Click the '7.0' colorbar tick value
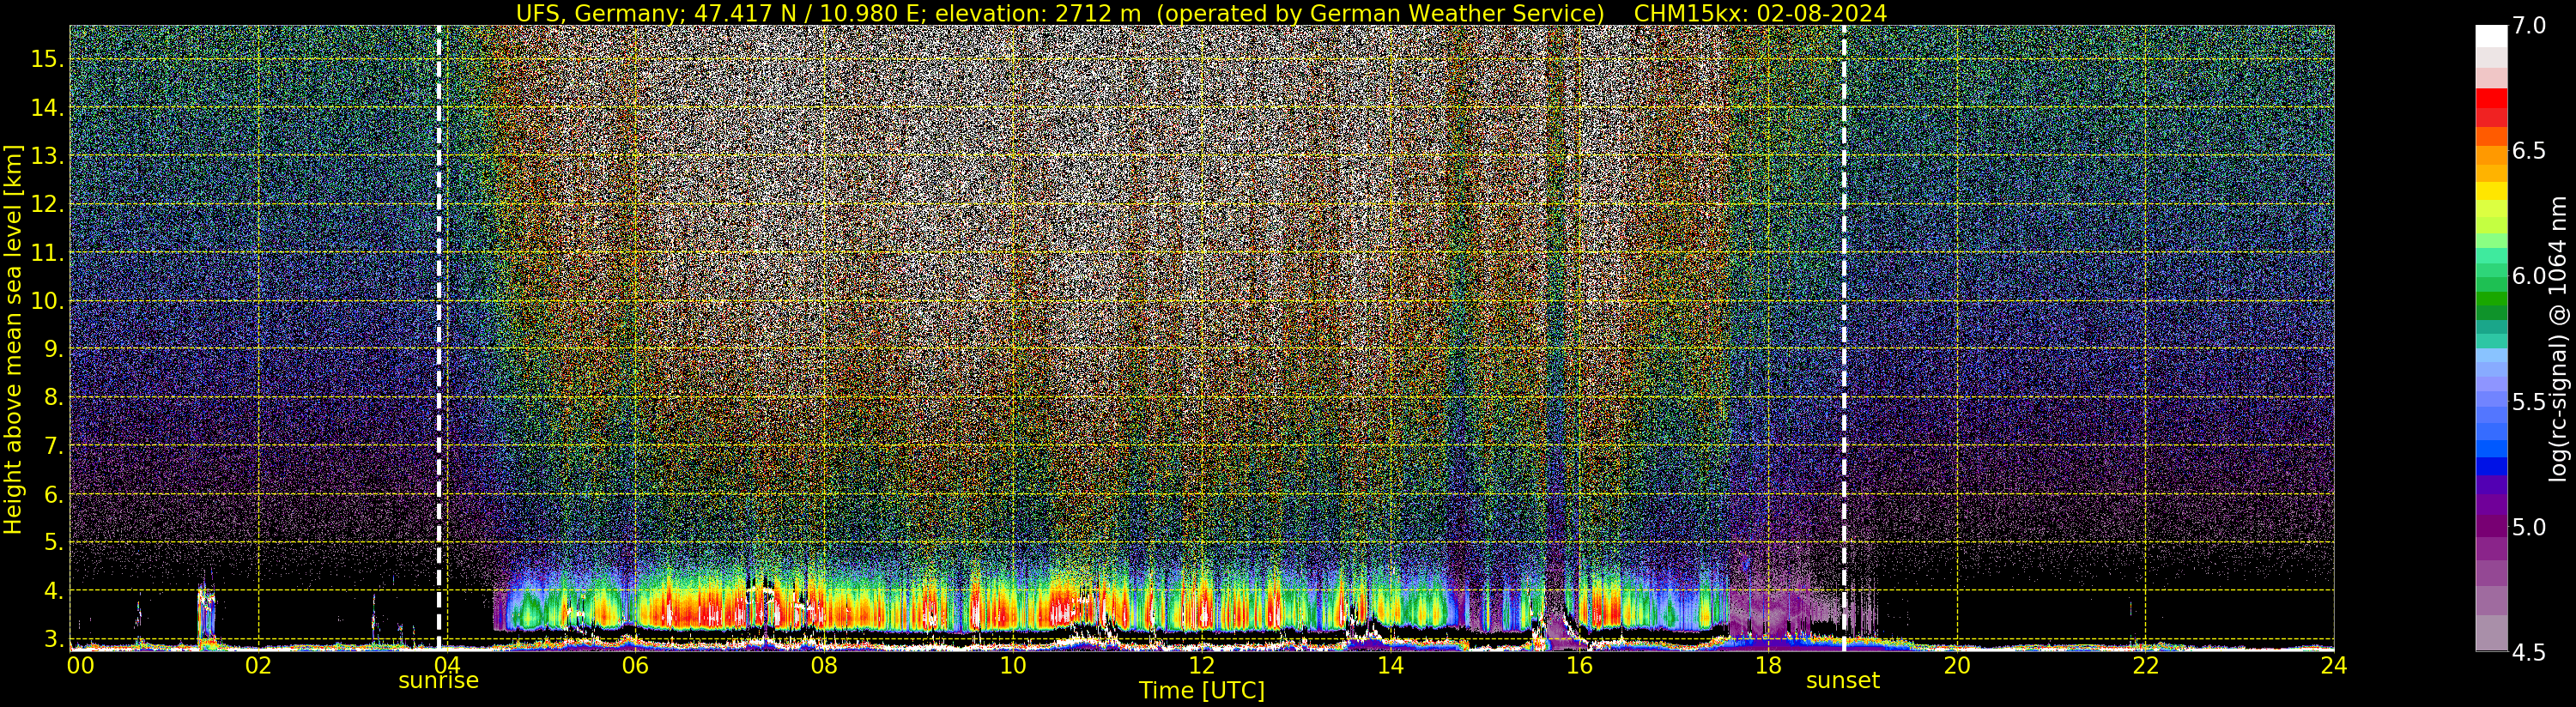This screenshot has height=707, width=2576. (x=2530, y=26)
